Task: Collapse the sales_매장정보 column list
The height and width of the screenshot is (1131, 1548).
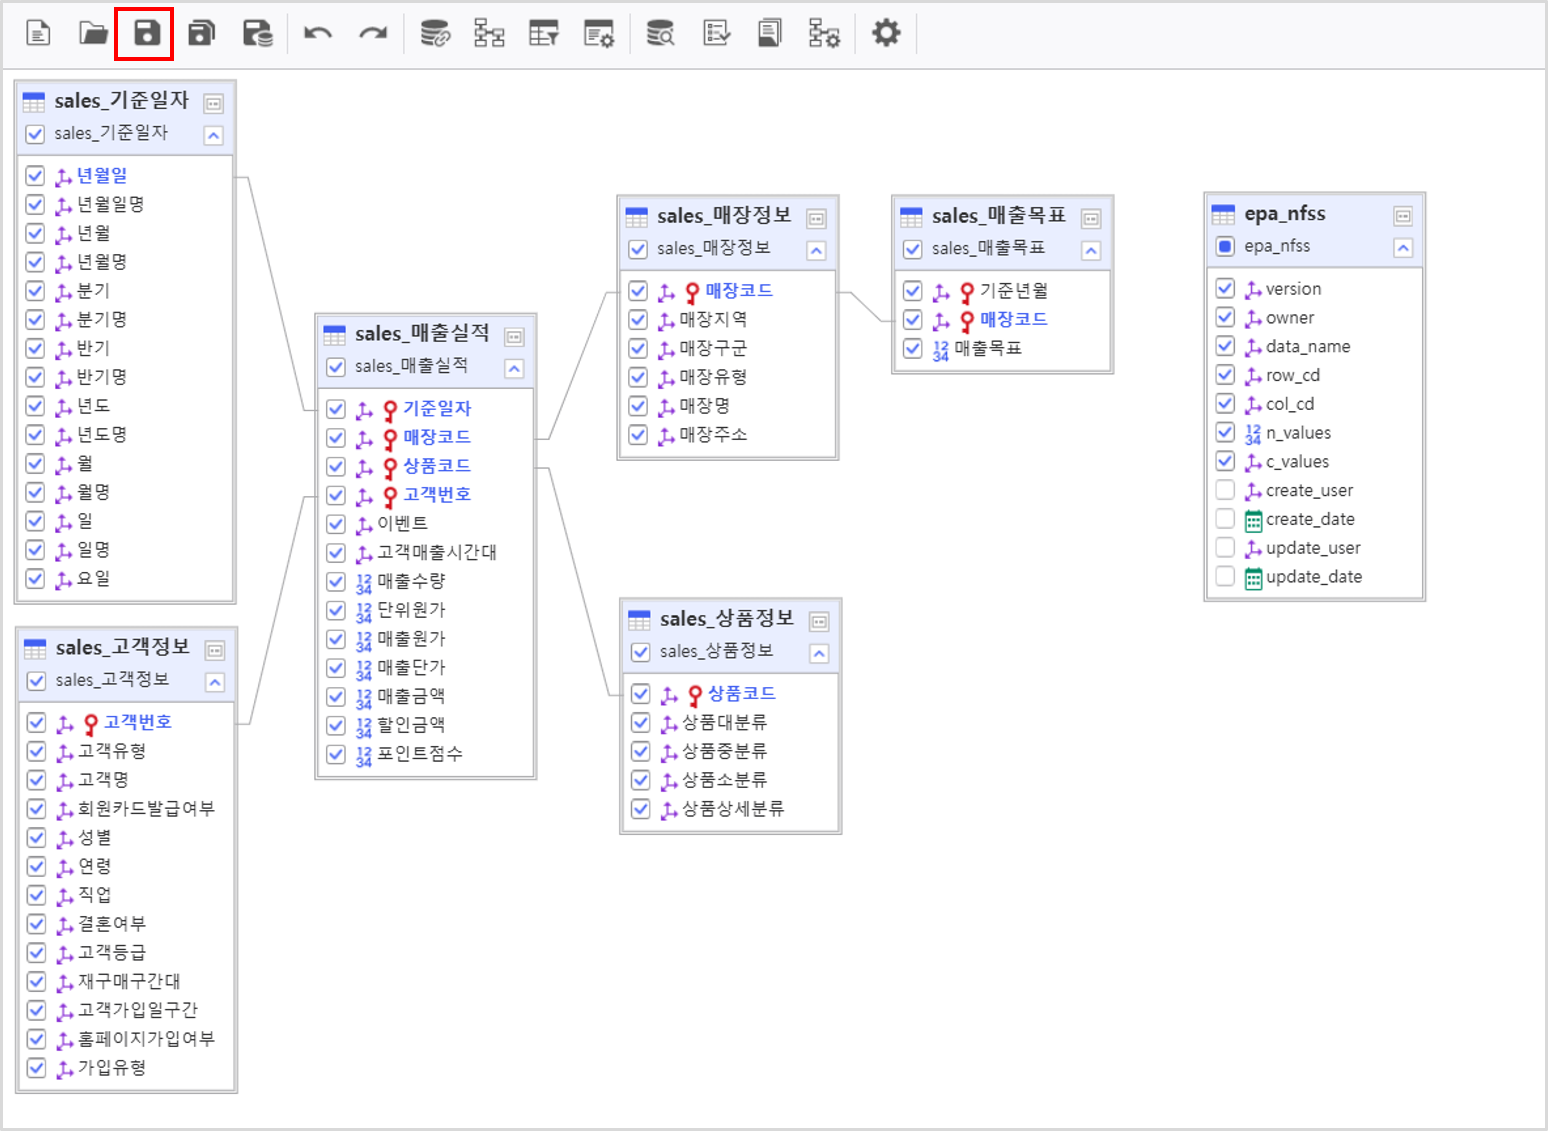Action: pyautogui.click(x=816, y=250)
